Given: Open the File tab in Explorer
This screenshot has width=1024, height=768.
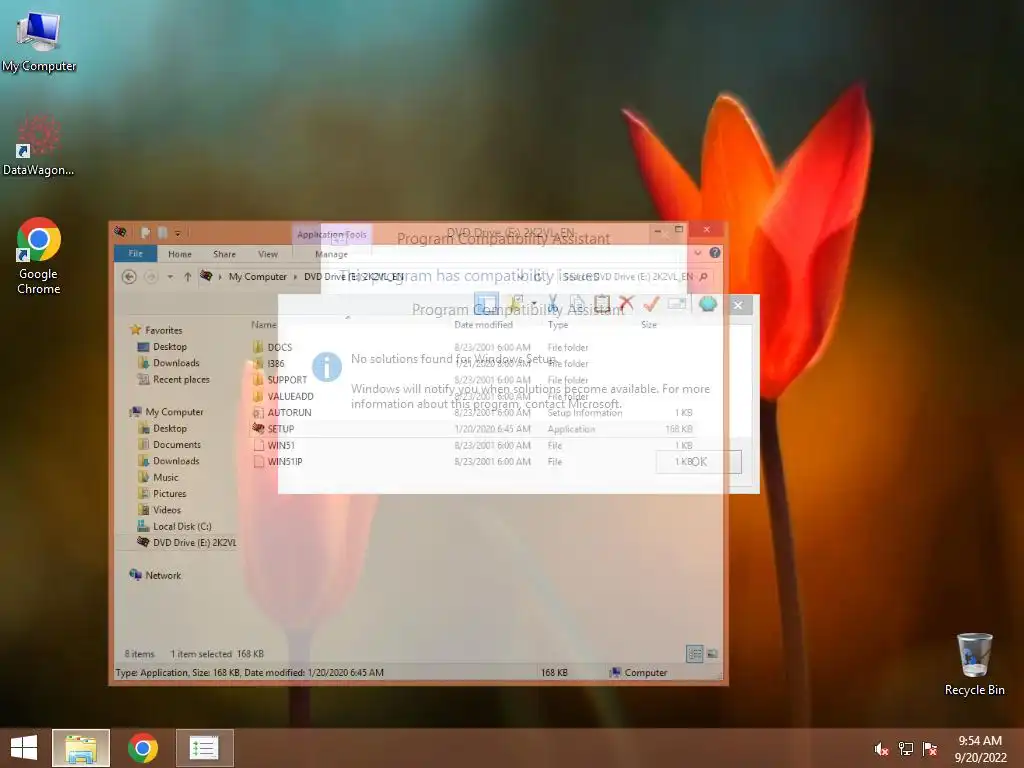Looking at the screenshot, I should [x=135, y=253].
